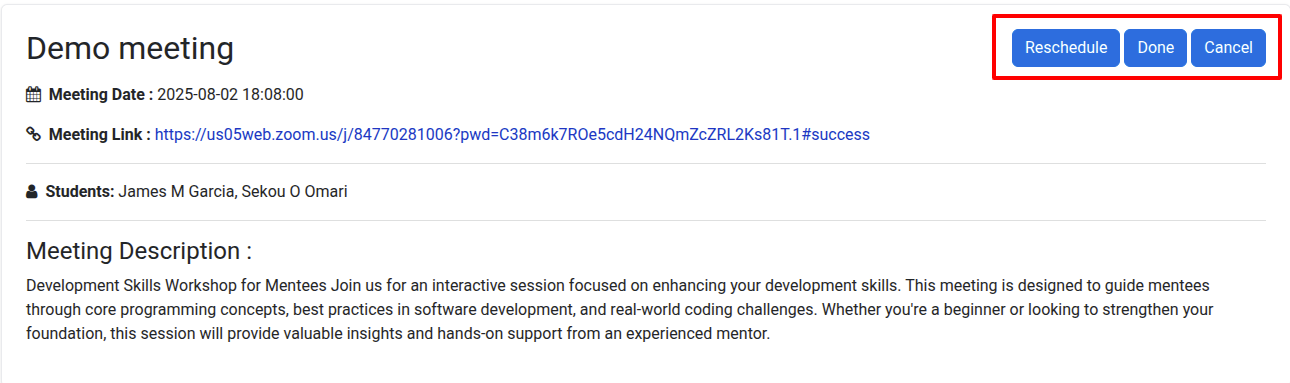This screenshot has height=383, width=1290.
Task: Click the divider line under Students row
Action: [x=646, y=220]
